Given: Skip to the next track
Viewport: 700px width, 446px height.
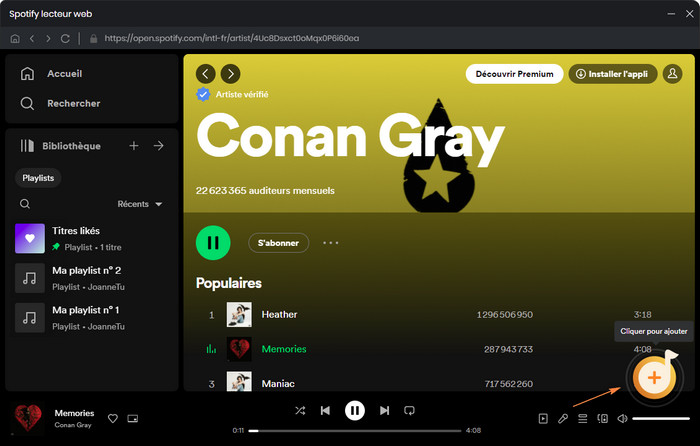Looking at the screenshot, I should point(384,410).
